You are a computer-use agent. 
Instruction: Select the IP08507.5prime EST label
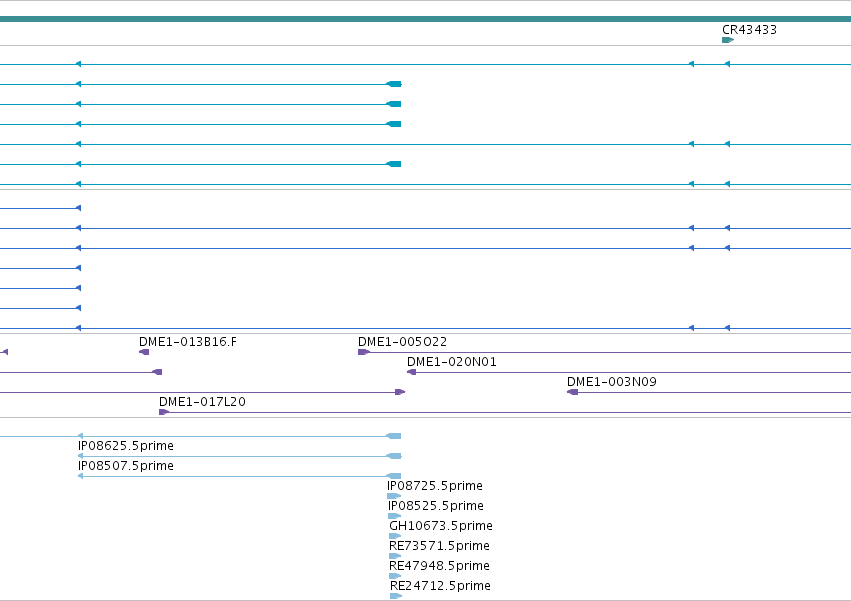(x=126, y=466)
